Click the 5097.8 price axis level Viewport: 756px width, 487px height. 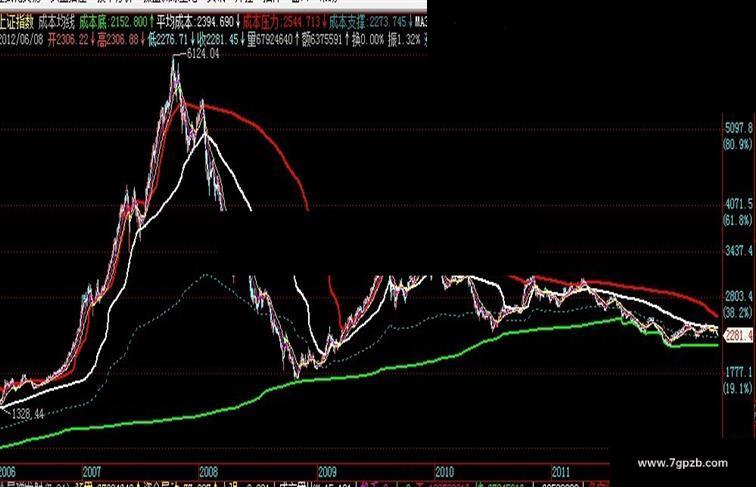[x=738, y=128]
